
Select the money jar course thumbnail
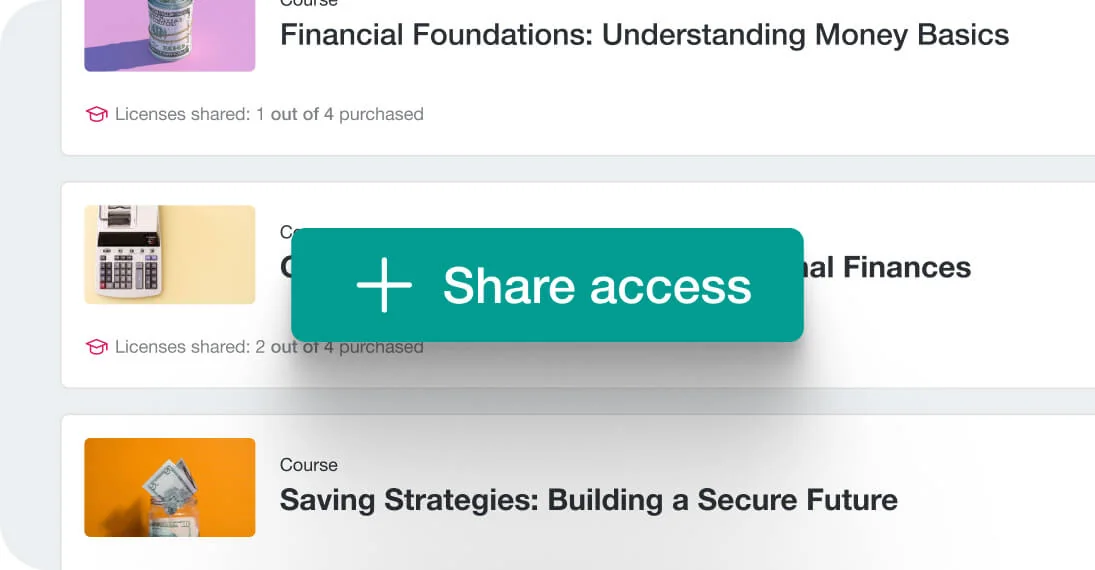pos(169,487)
